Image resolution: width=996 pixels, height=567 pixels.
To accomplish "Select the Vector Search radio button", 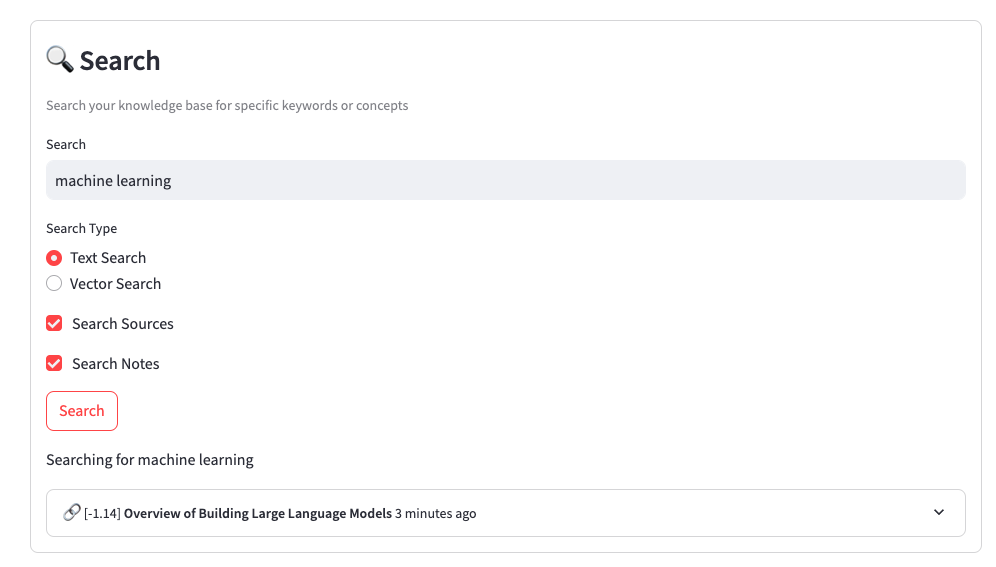I will 54,284.
